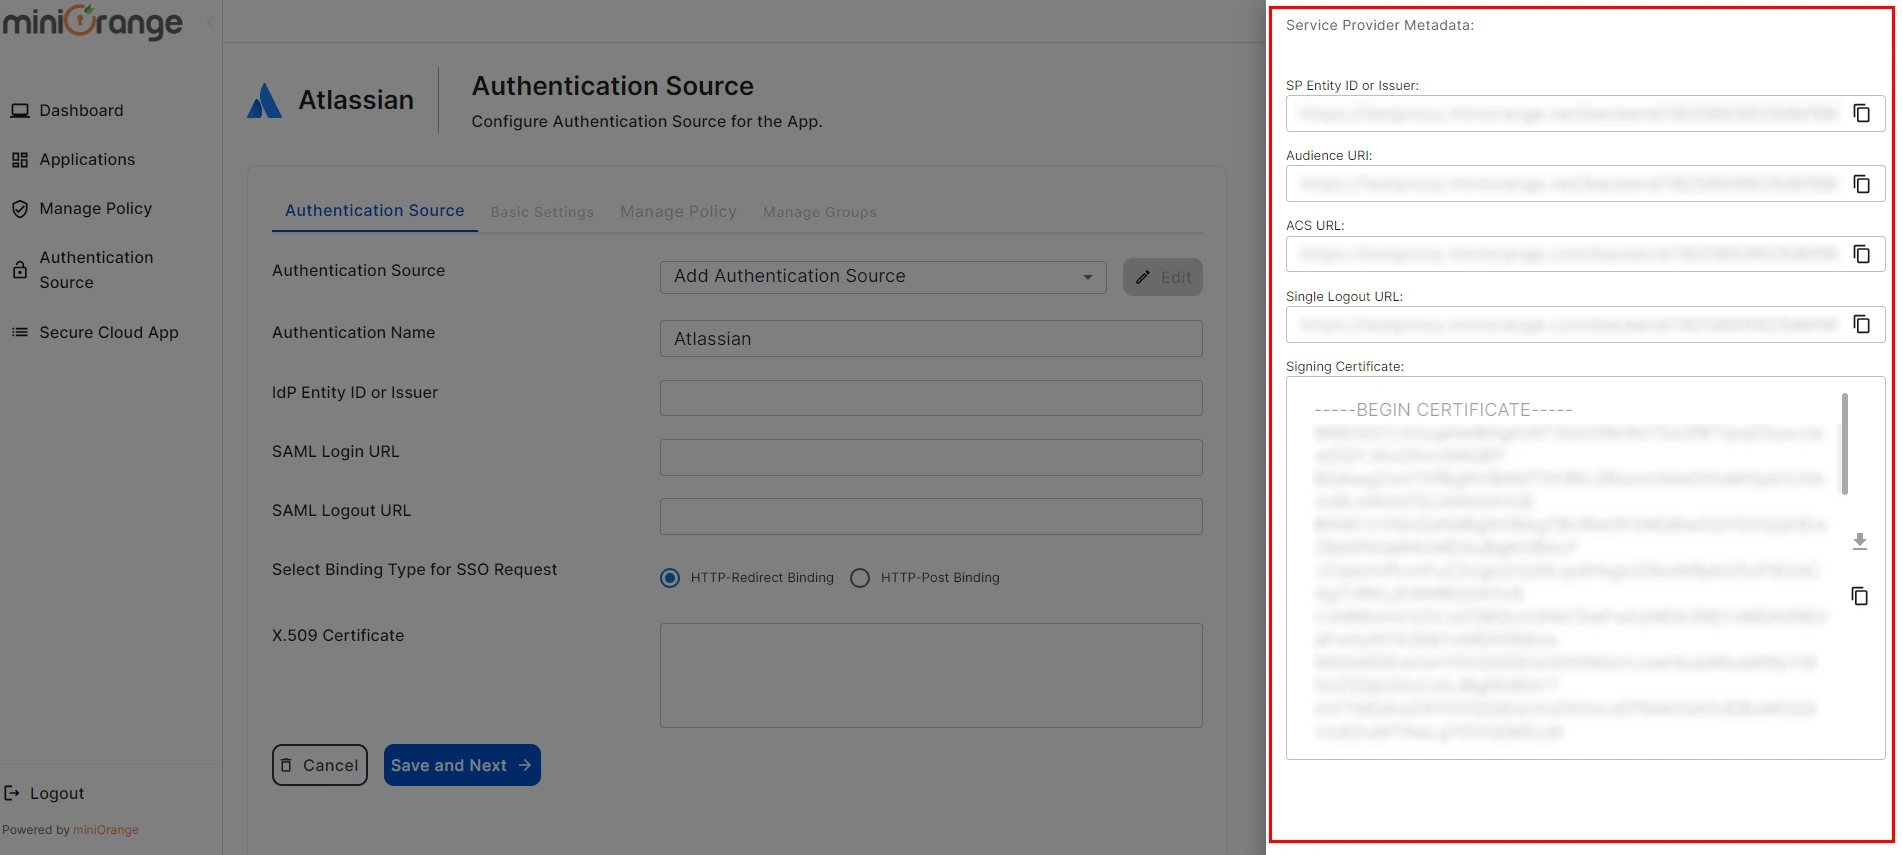Switch to the Manage Groups tab
The height and width of the screenshot is (855, 1902).
pos(819,212)
